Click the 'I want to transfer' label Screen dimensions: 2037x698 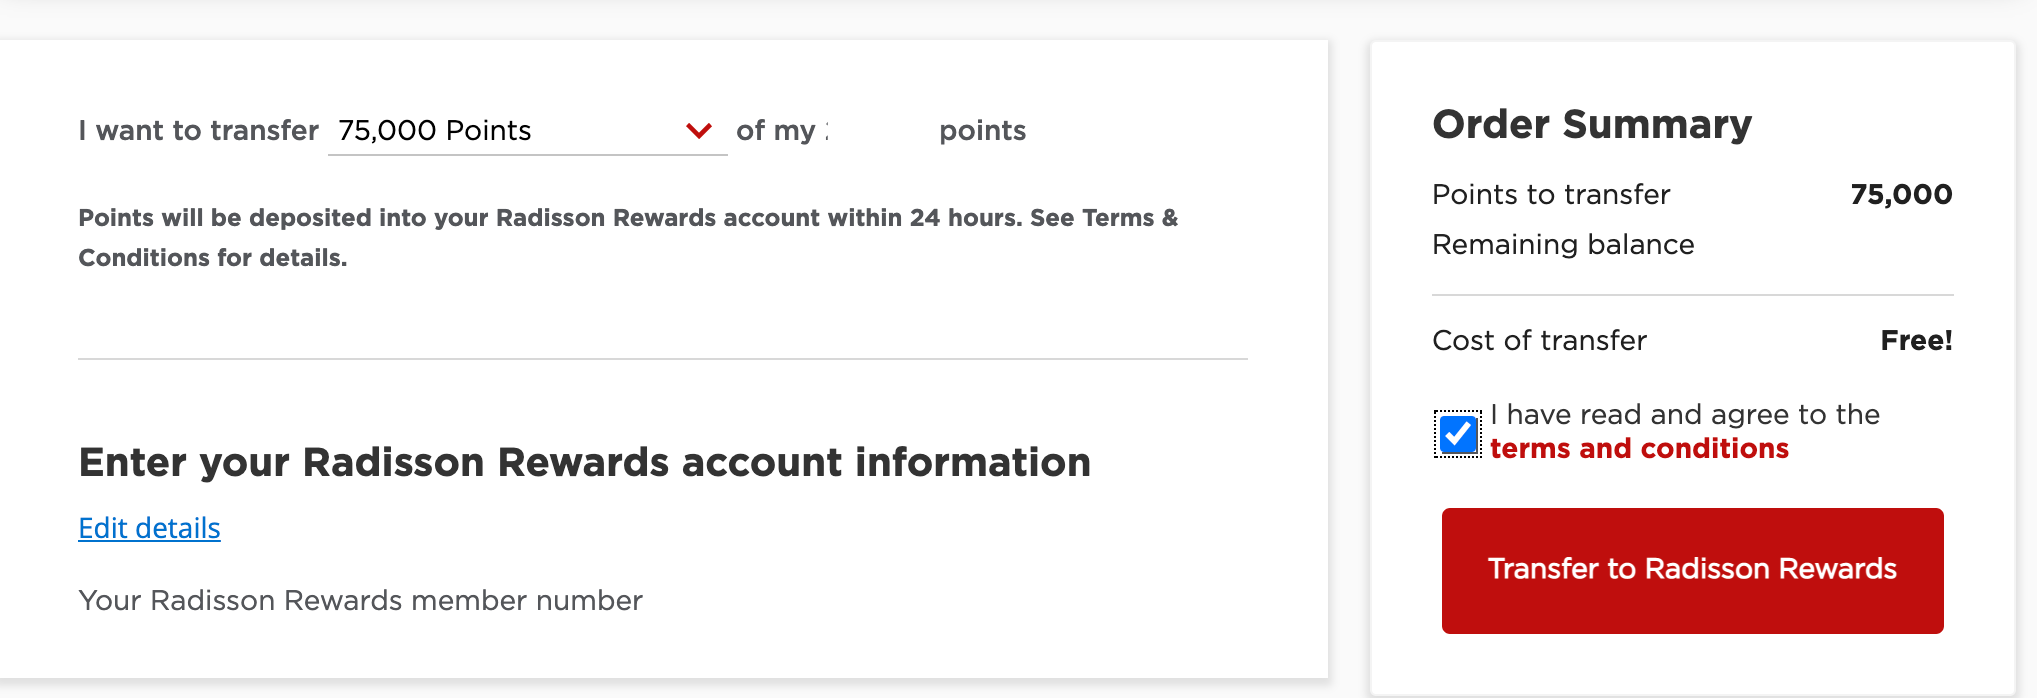point(198,130)
